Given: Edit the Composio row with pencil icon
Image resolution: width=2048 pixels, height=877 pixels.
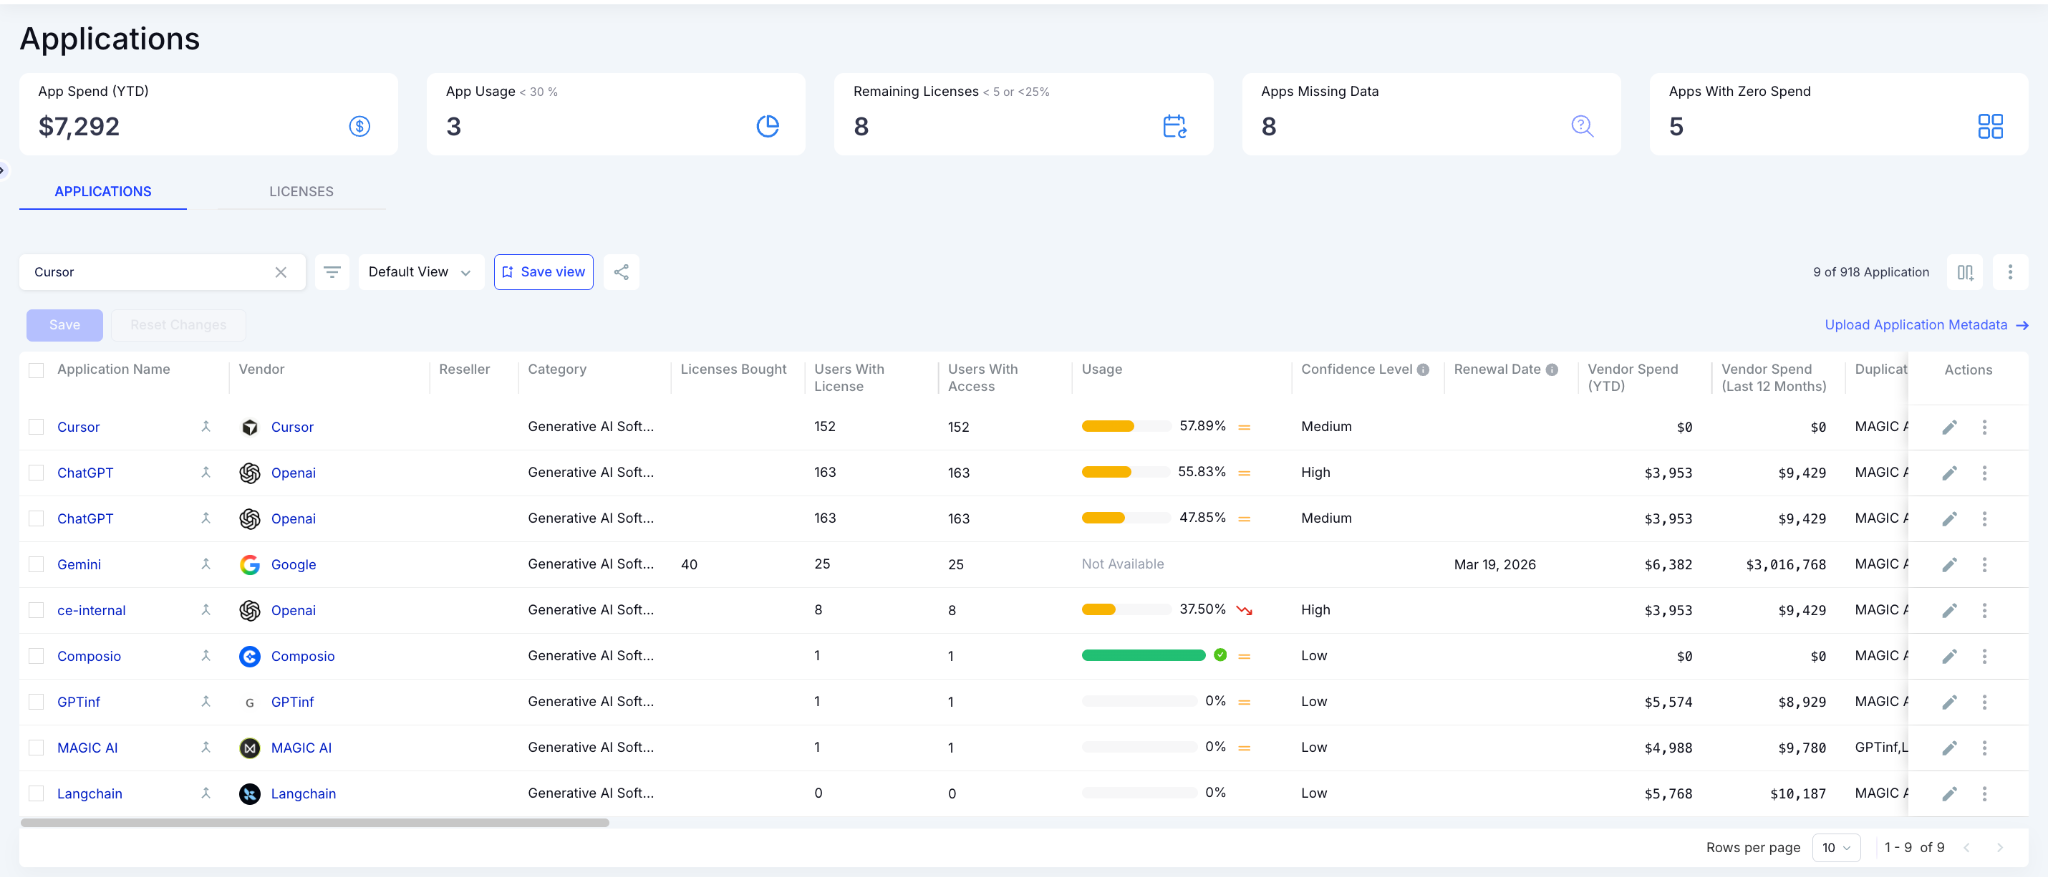Looking at the screenshot, I should pyautogui.click(x=1949, y=656).
